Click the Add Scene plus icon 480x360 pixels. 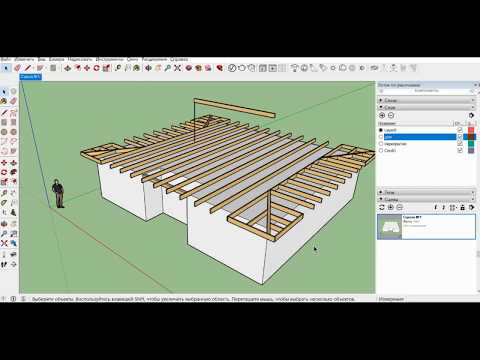(391, 207)
